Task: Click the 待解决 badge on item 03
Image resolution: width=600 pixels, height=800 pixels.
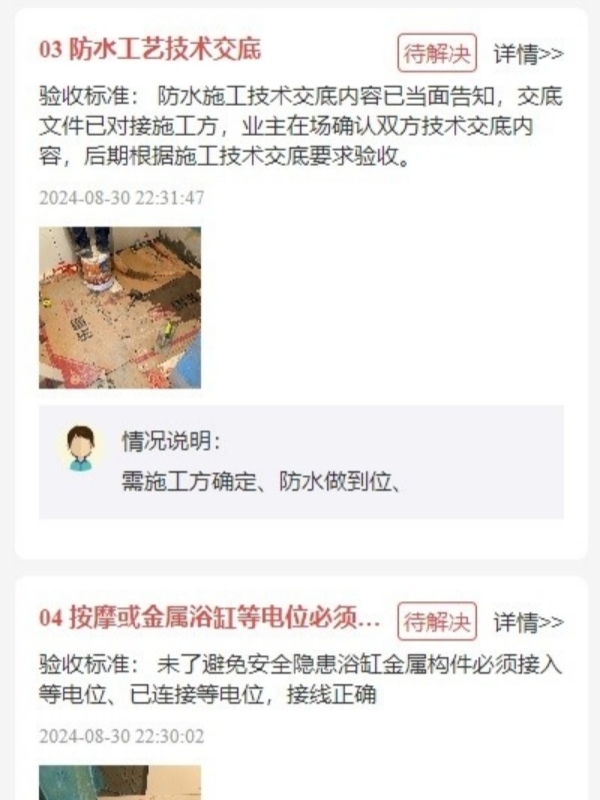Action: 437,53
